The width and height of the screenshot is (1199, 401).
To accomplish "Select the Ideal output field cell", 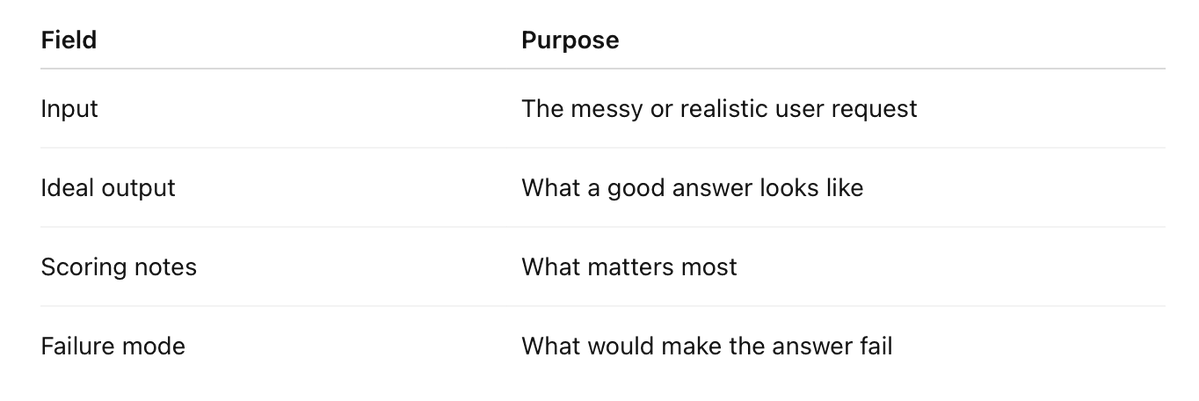I will (108, 187).
